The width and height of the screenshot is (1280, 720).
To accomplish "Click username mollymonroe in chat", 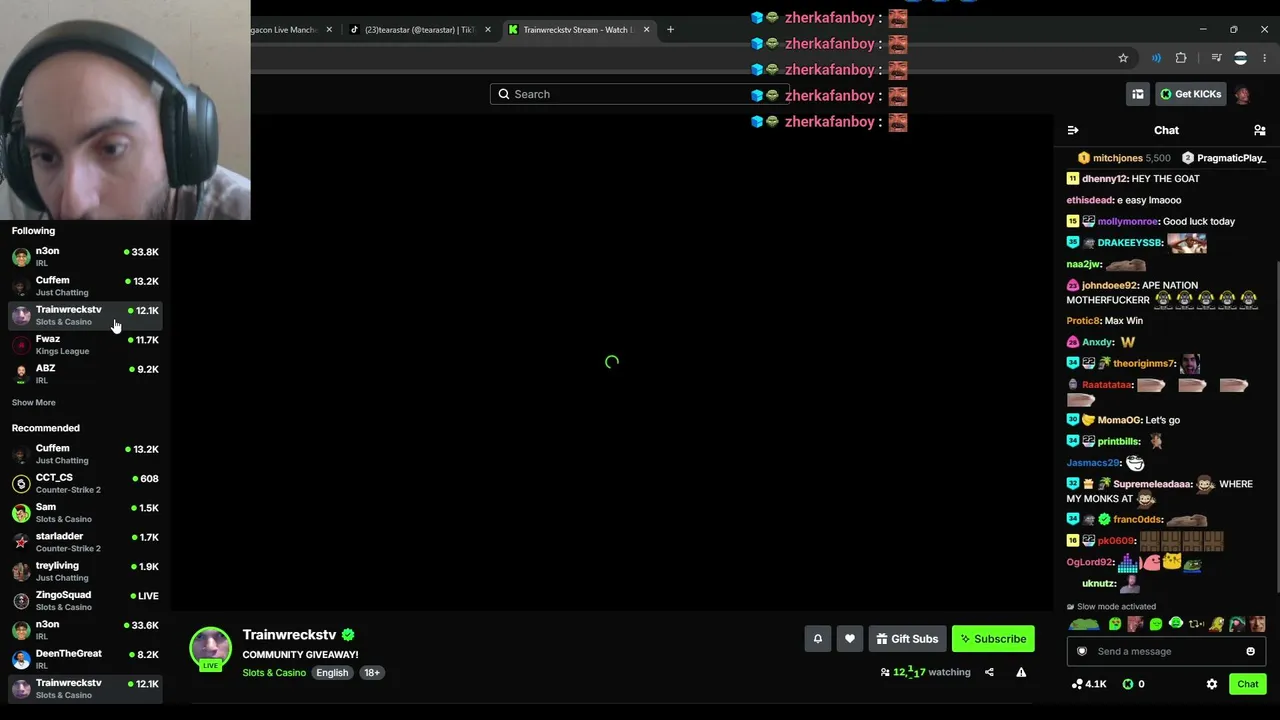I will [1127, 222].
